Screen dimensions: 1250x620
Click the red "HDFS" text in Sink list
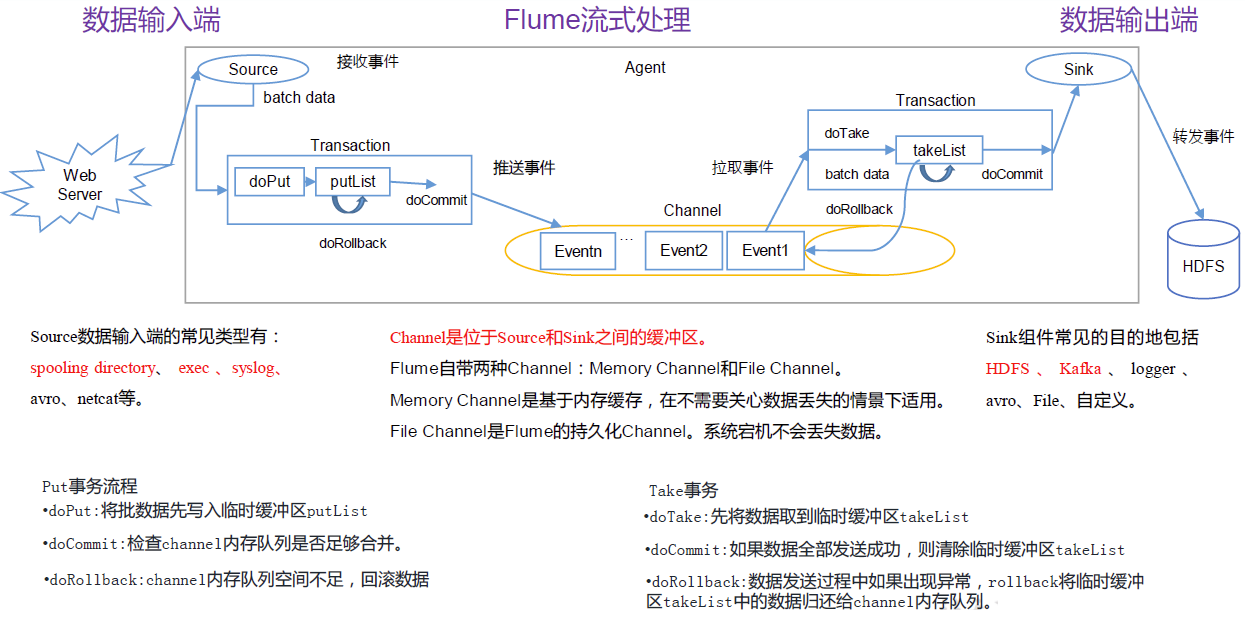[1007, 369]
